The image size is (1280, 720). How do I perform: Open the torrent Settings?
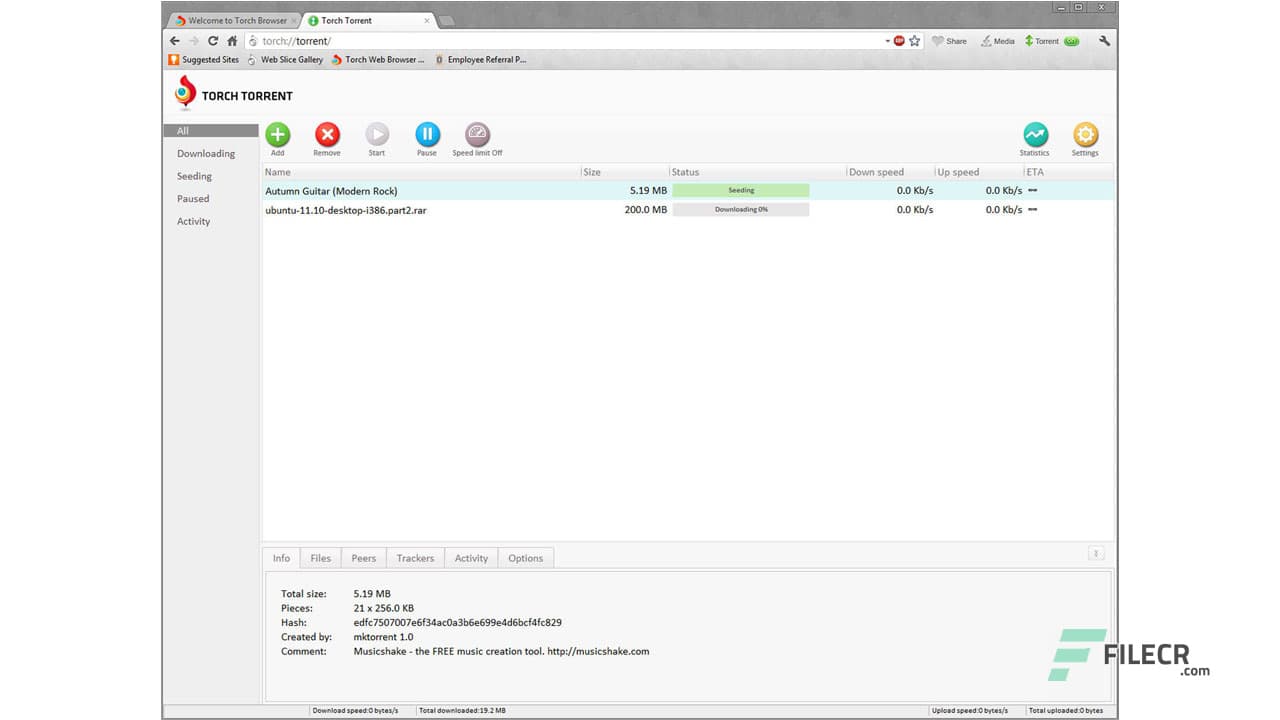click(x=1085, y=138)
